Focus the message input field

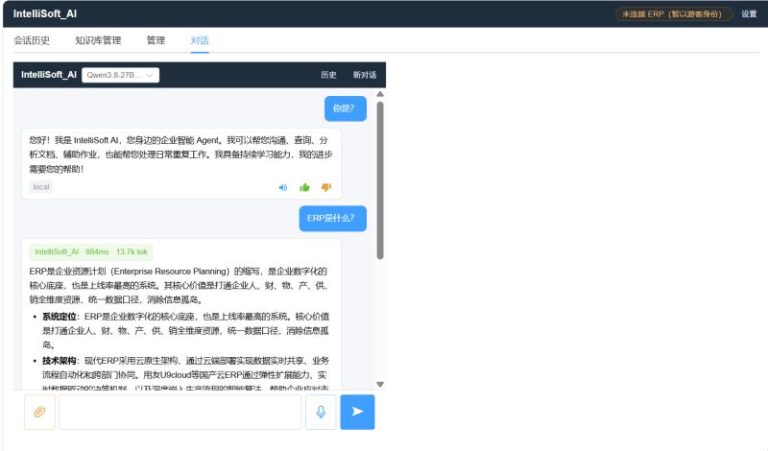180,412
